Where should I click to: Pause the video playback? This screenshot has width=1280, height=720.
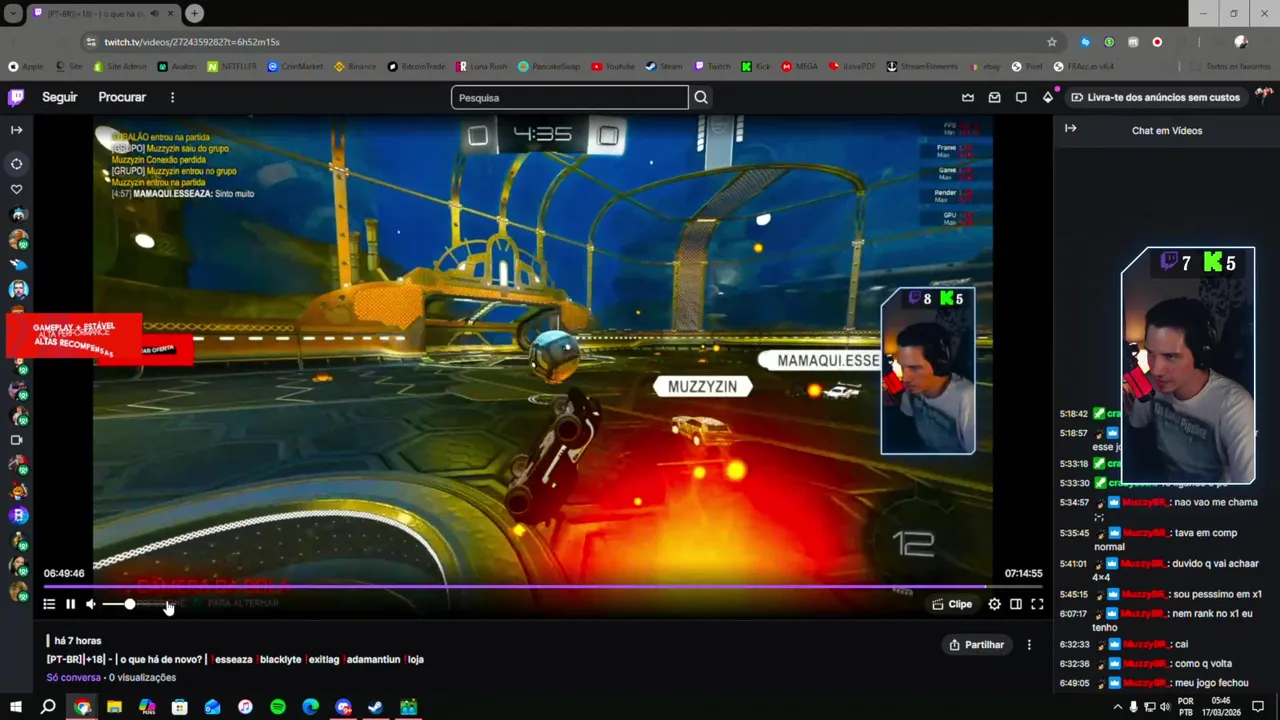point(70,604)
